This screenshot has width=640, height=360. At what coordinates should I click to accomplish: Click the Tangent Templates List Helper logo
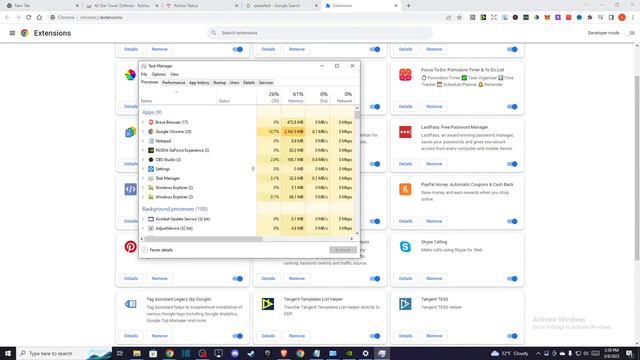[x=268, y=304]
